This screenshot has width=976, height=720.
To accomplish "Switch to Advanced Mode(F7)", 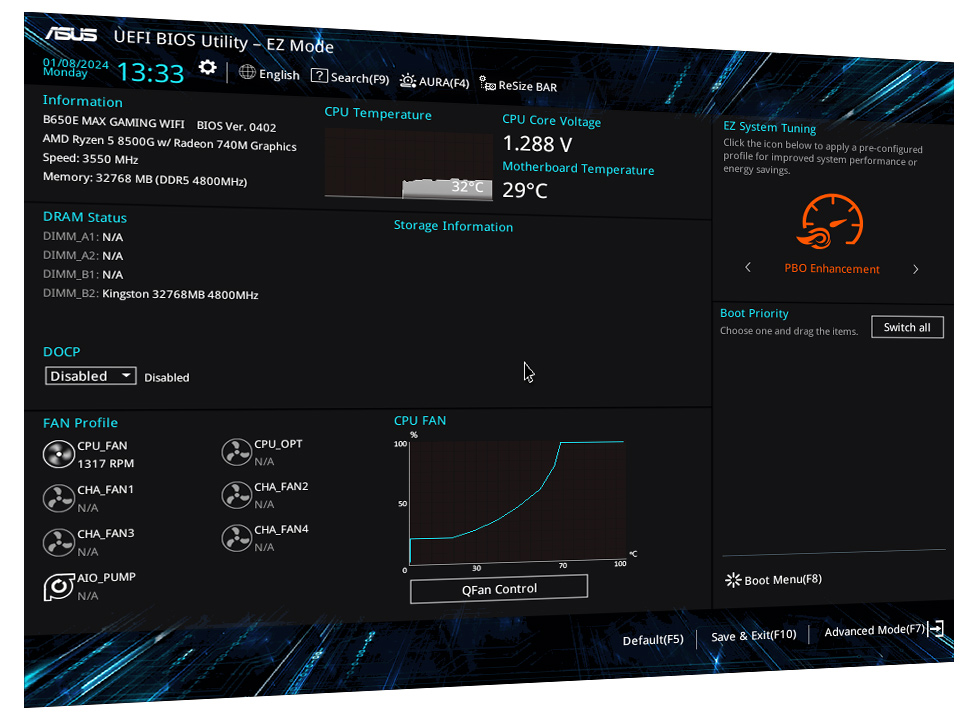I will pos(875,630).
